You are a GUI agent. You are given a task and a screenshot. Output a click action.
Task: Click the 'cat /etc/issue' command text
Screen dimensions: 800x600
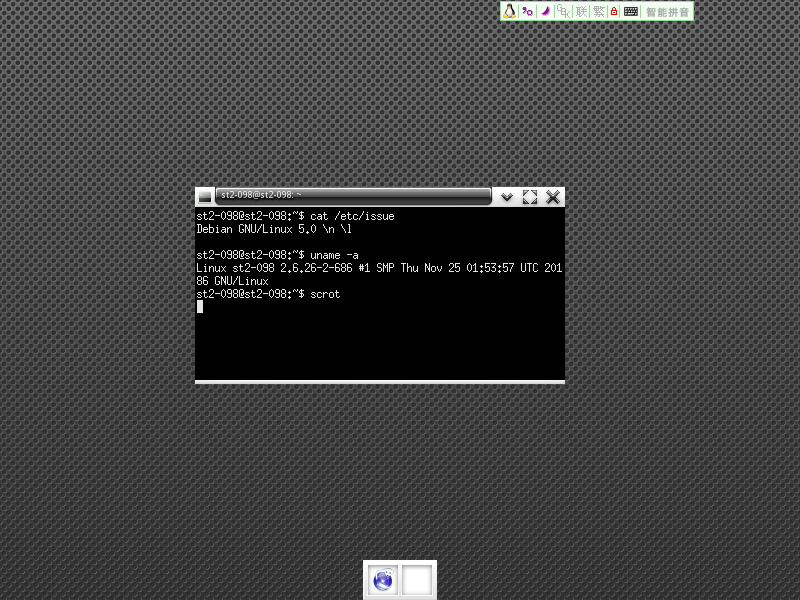coord(352,216)
